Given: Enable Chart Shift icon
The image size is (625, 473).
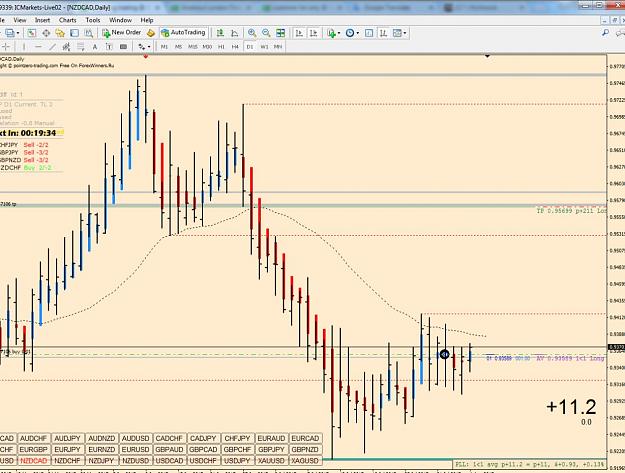Looking at the screenshot, I should point(314,33).
